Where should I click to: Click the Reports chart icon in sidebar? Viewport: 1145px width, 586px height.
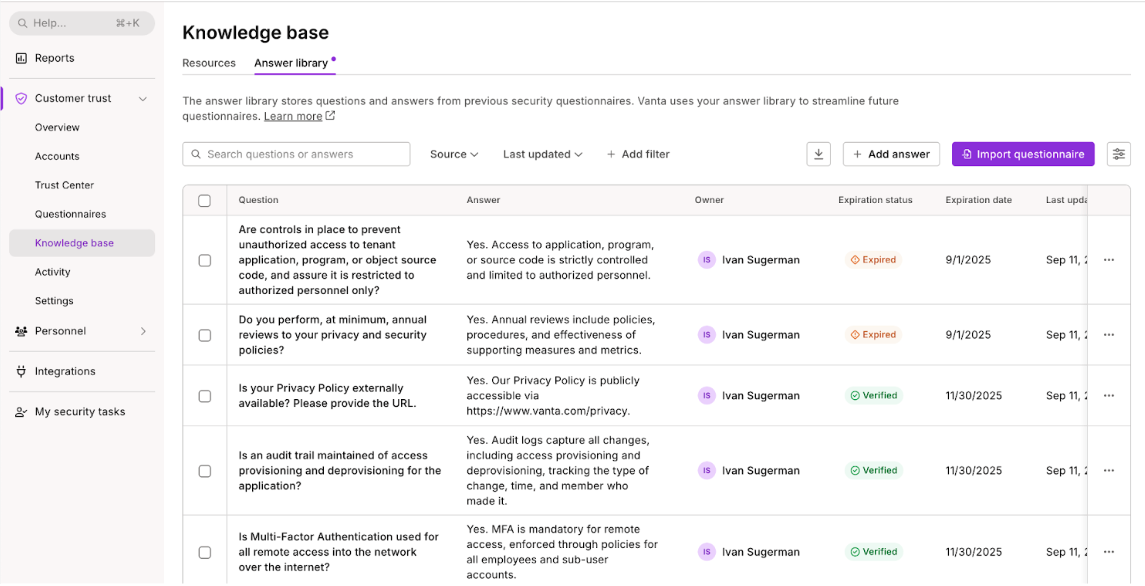(x=21, y=58)
